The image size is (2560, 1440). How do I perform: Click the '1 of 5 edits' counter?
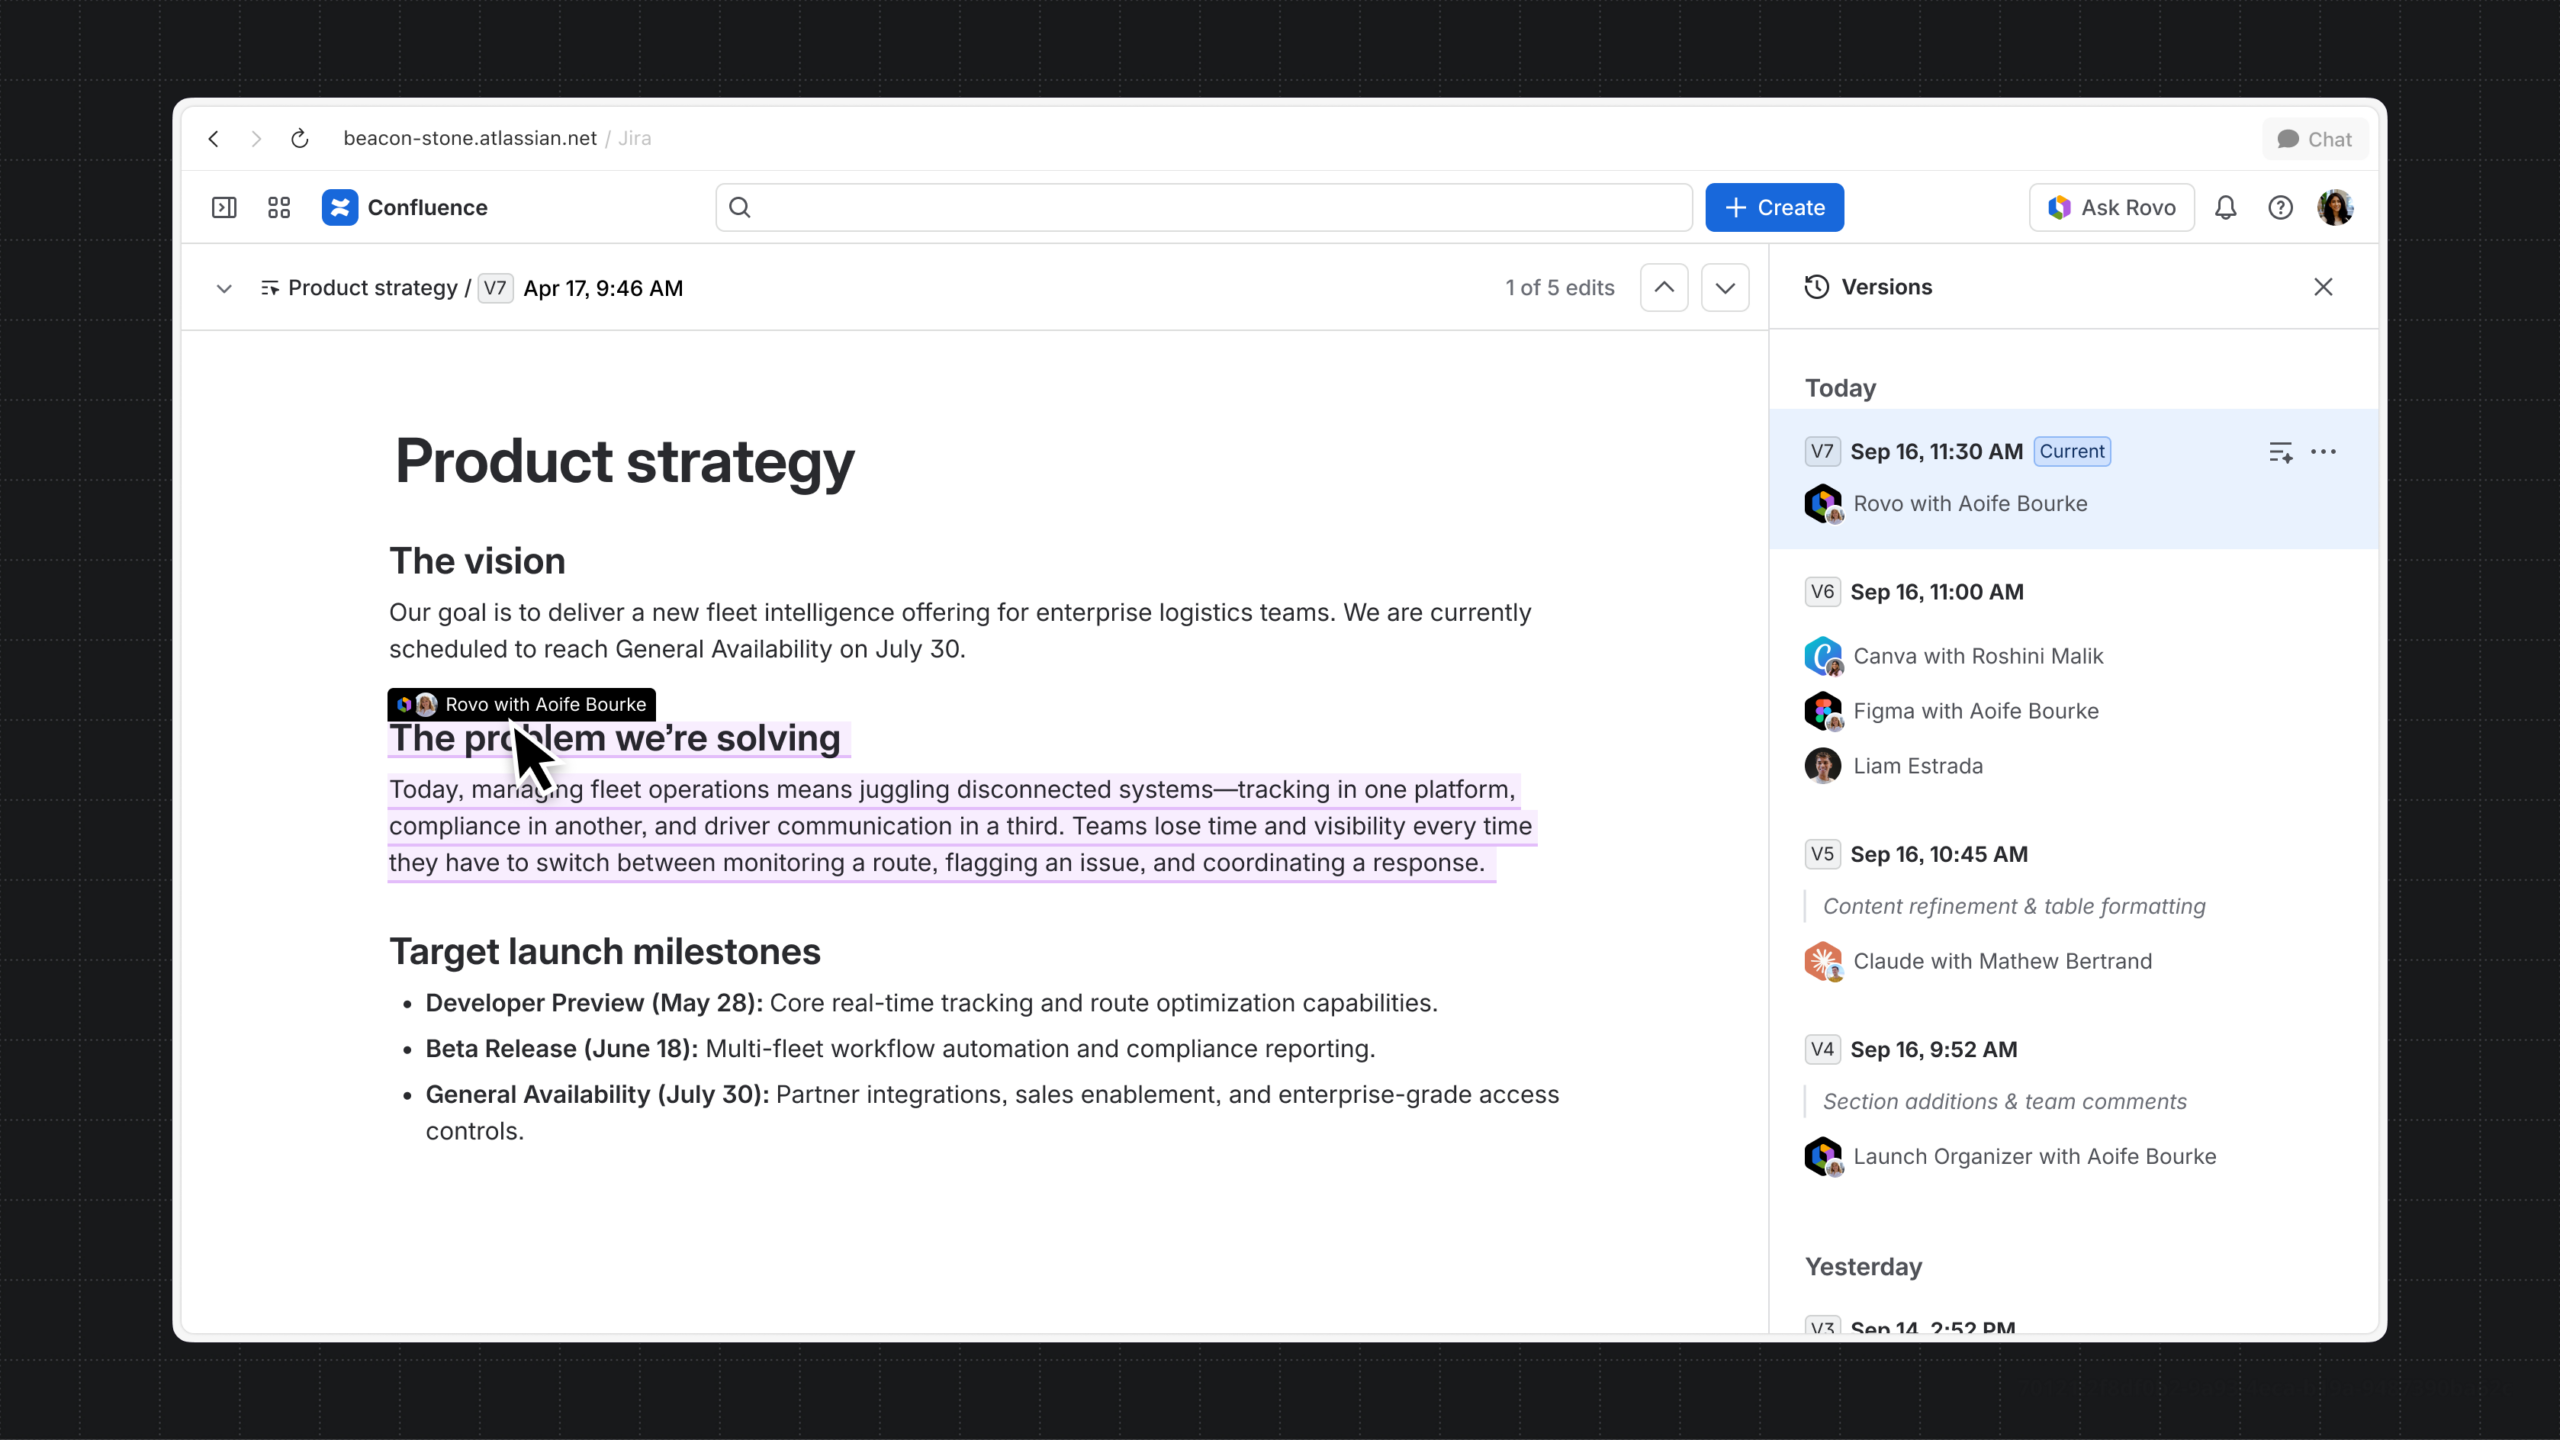[1560, 288]
